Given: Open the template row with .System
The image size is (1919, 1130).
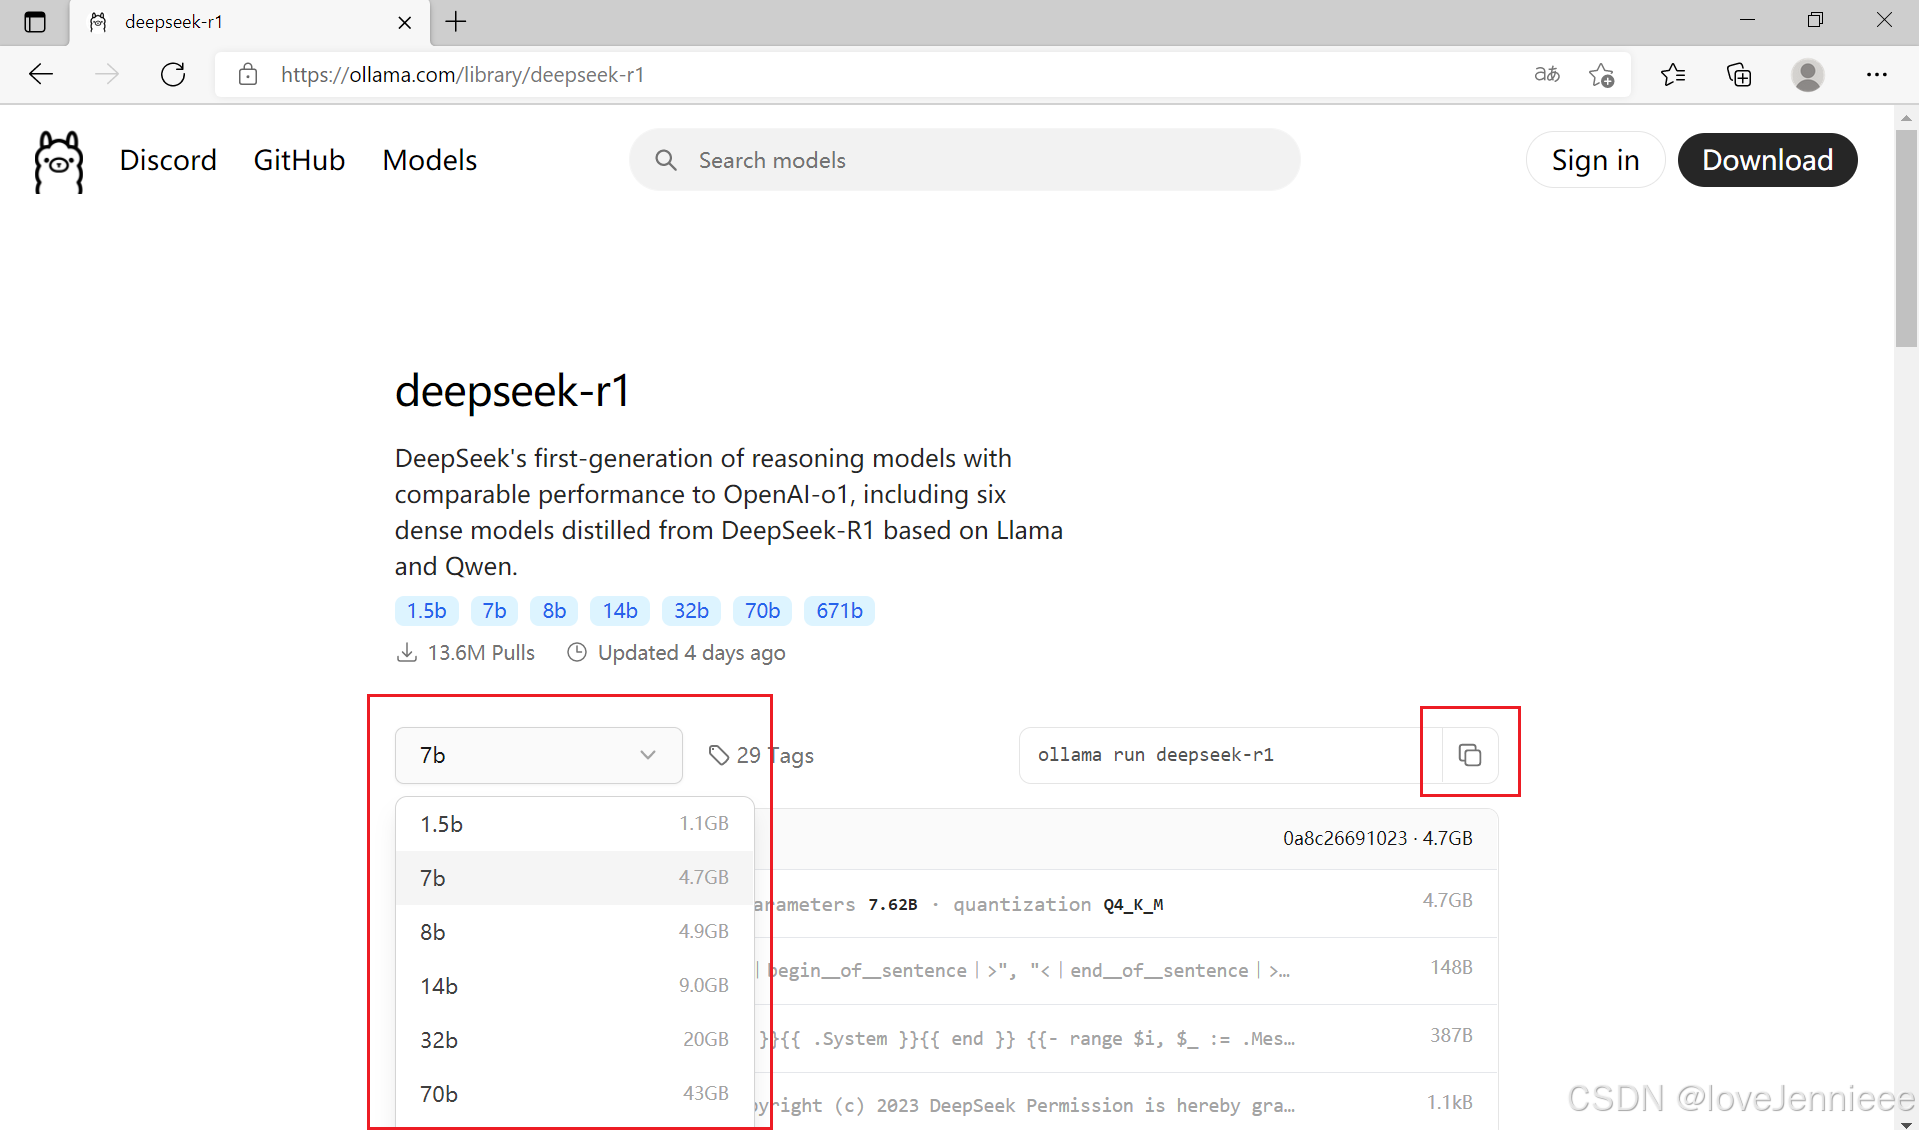Looking at the screenshot, I should [x=1126, y=1039].
